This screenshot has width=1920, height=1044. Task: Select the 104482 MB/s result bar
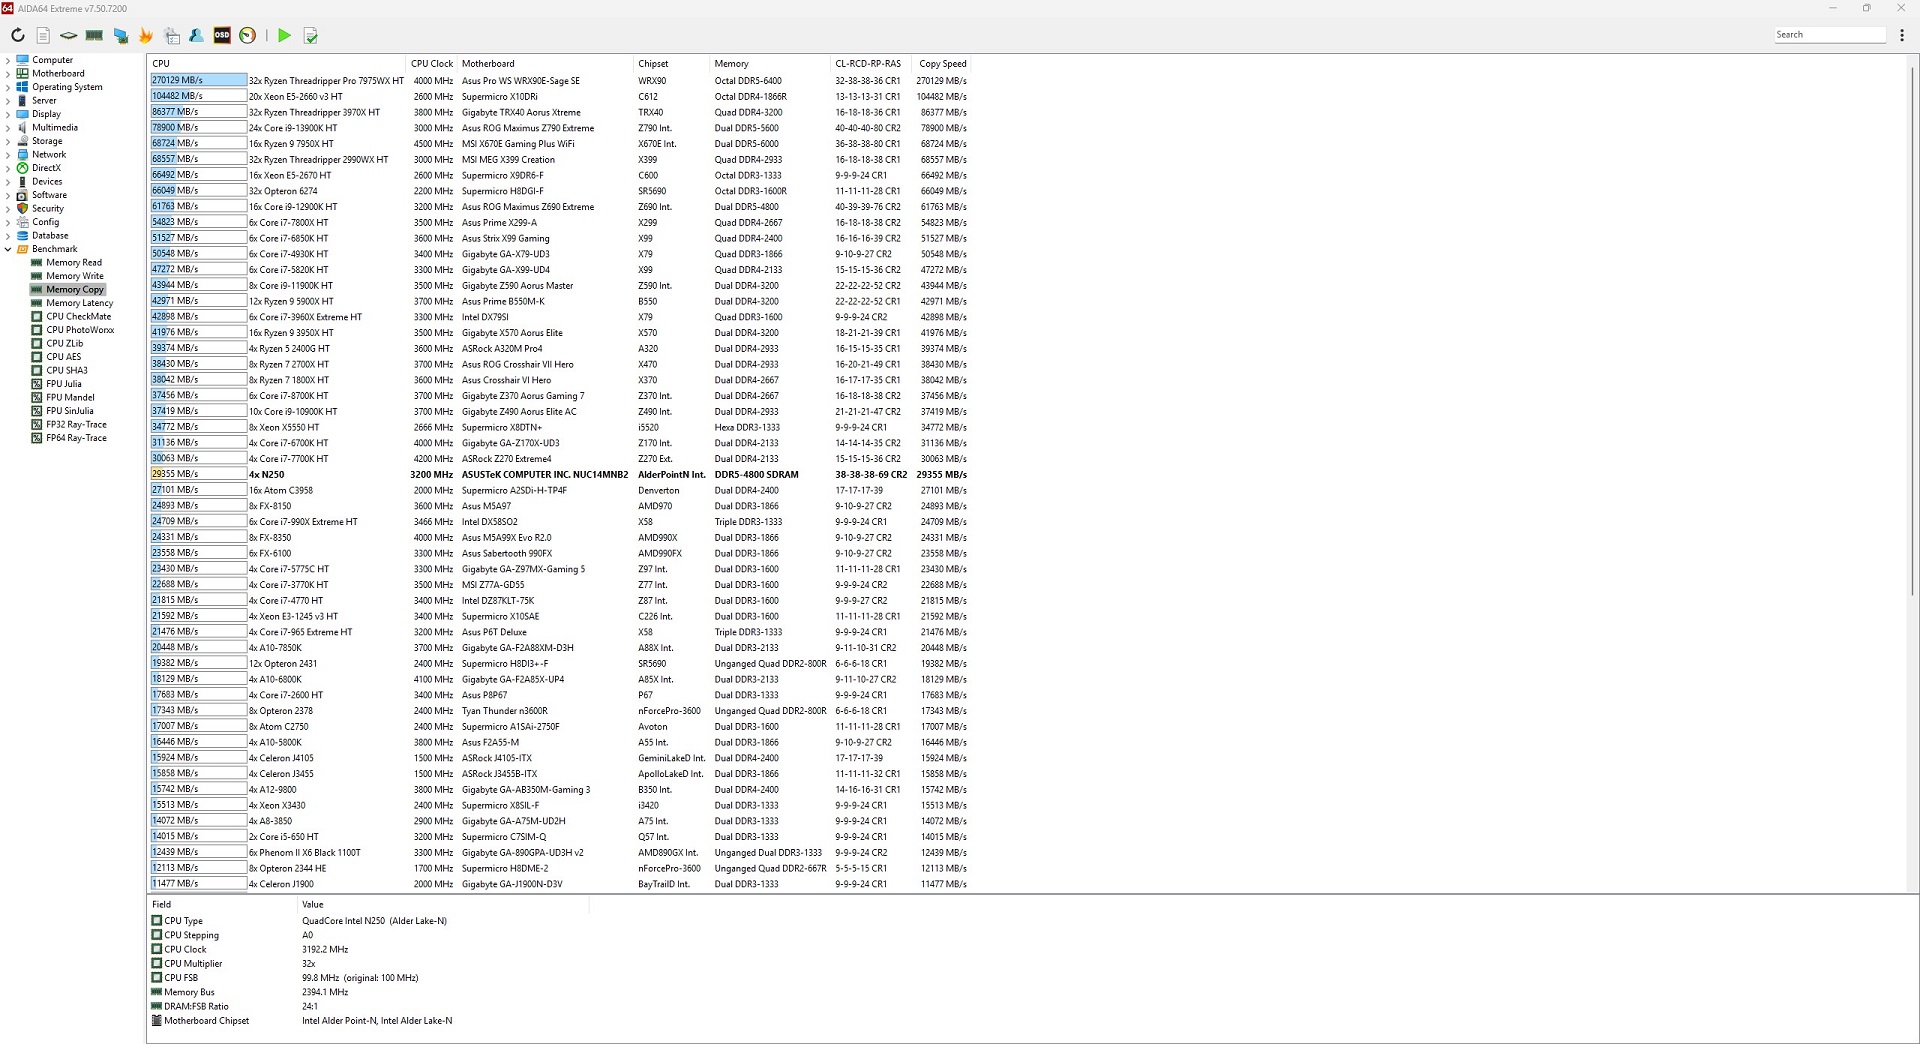pos(198,96)
